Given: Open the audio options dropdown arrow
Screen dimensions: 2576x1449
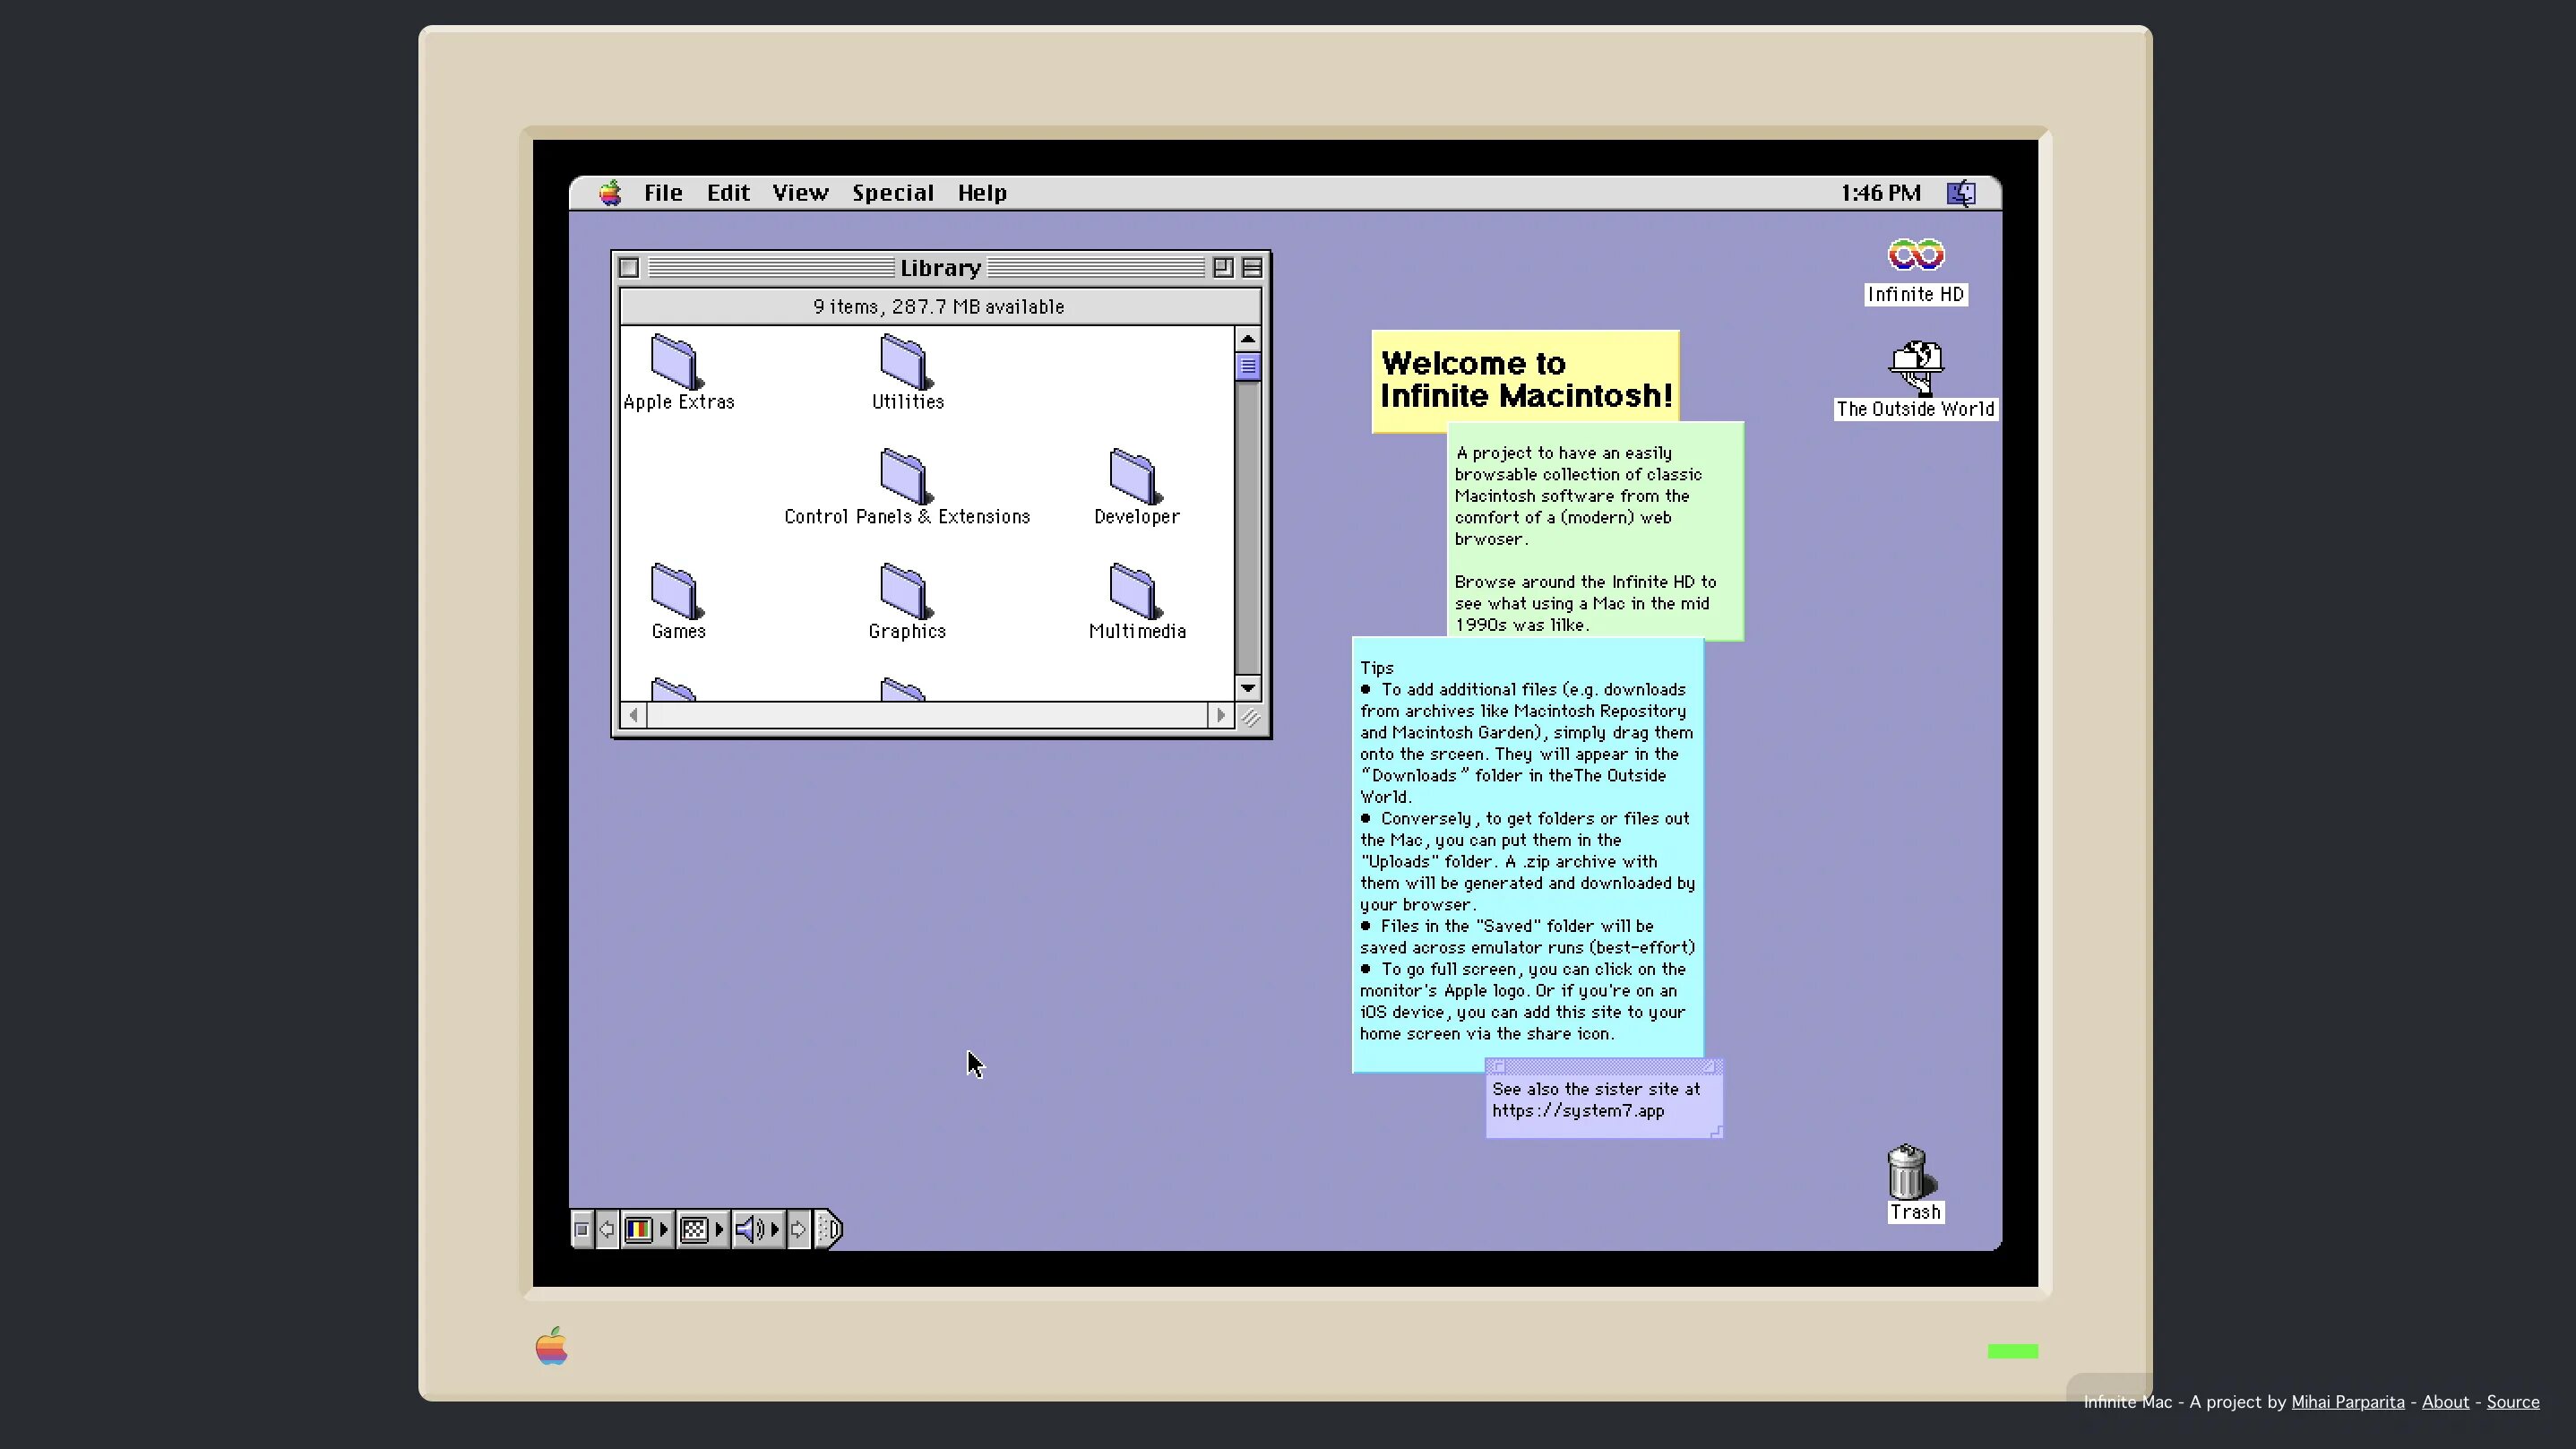Looking at the screenshot, I should pyautogui.click(x=776, y=1229).
